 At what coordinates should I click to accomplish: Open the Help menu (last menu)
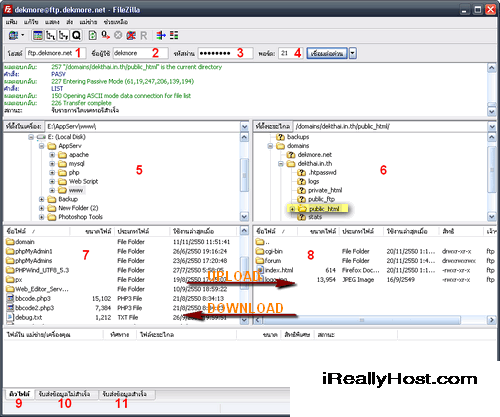tap(116, 22)
